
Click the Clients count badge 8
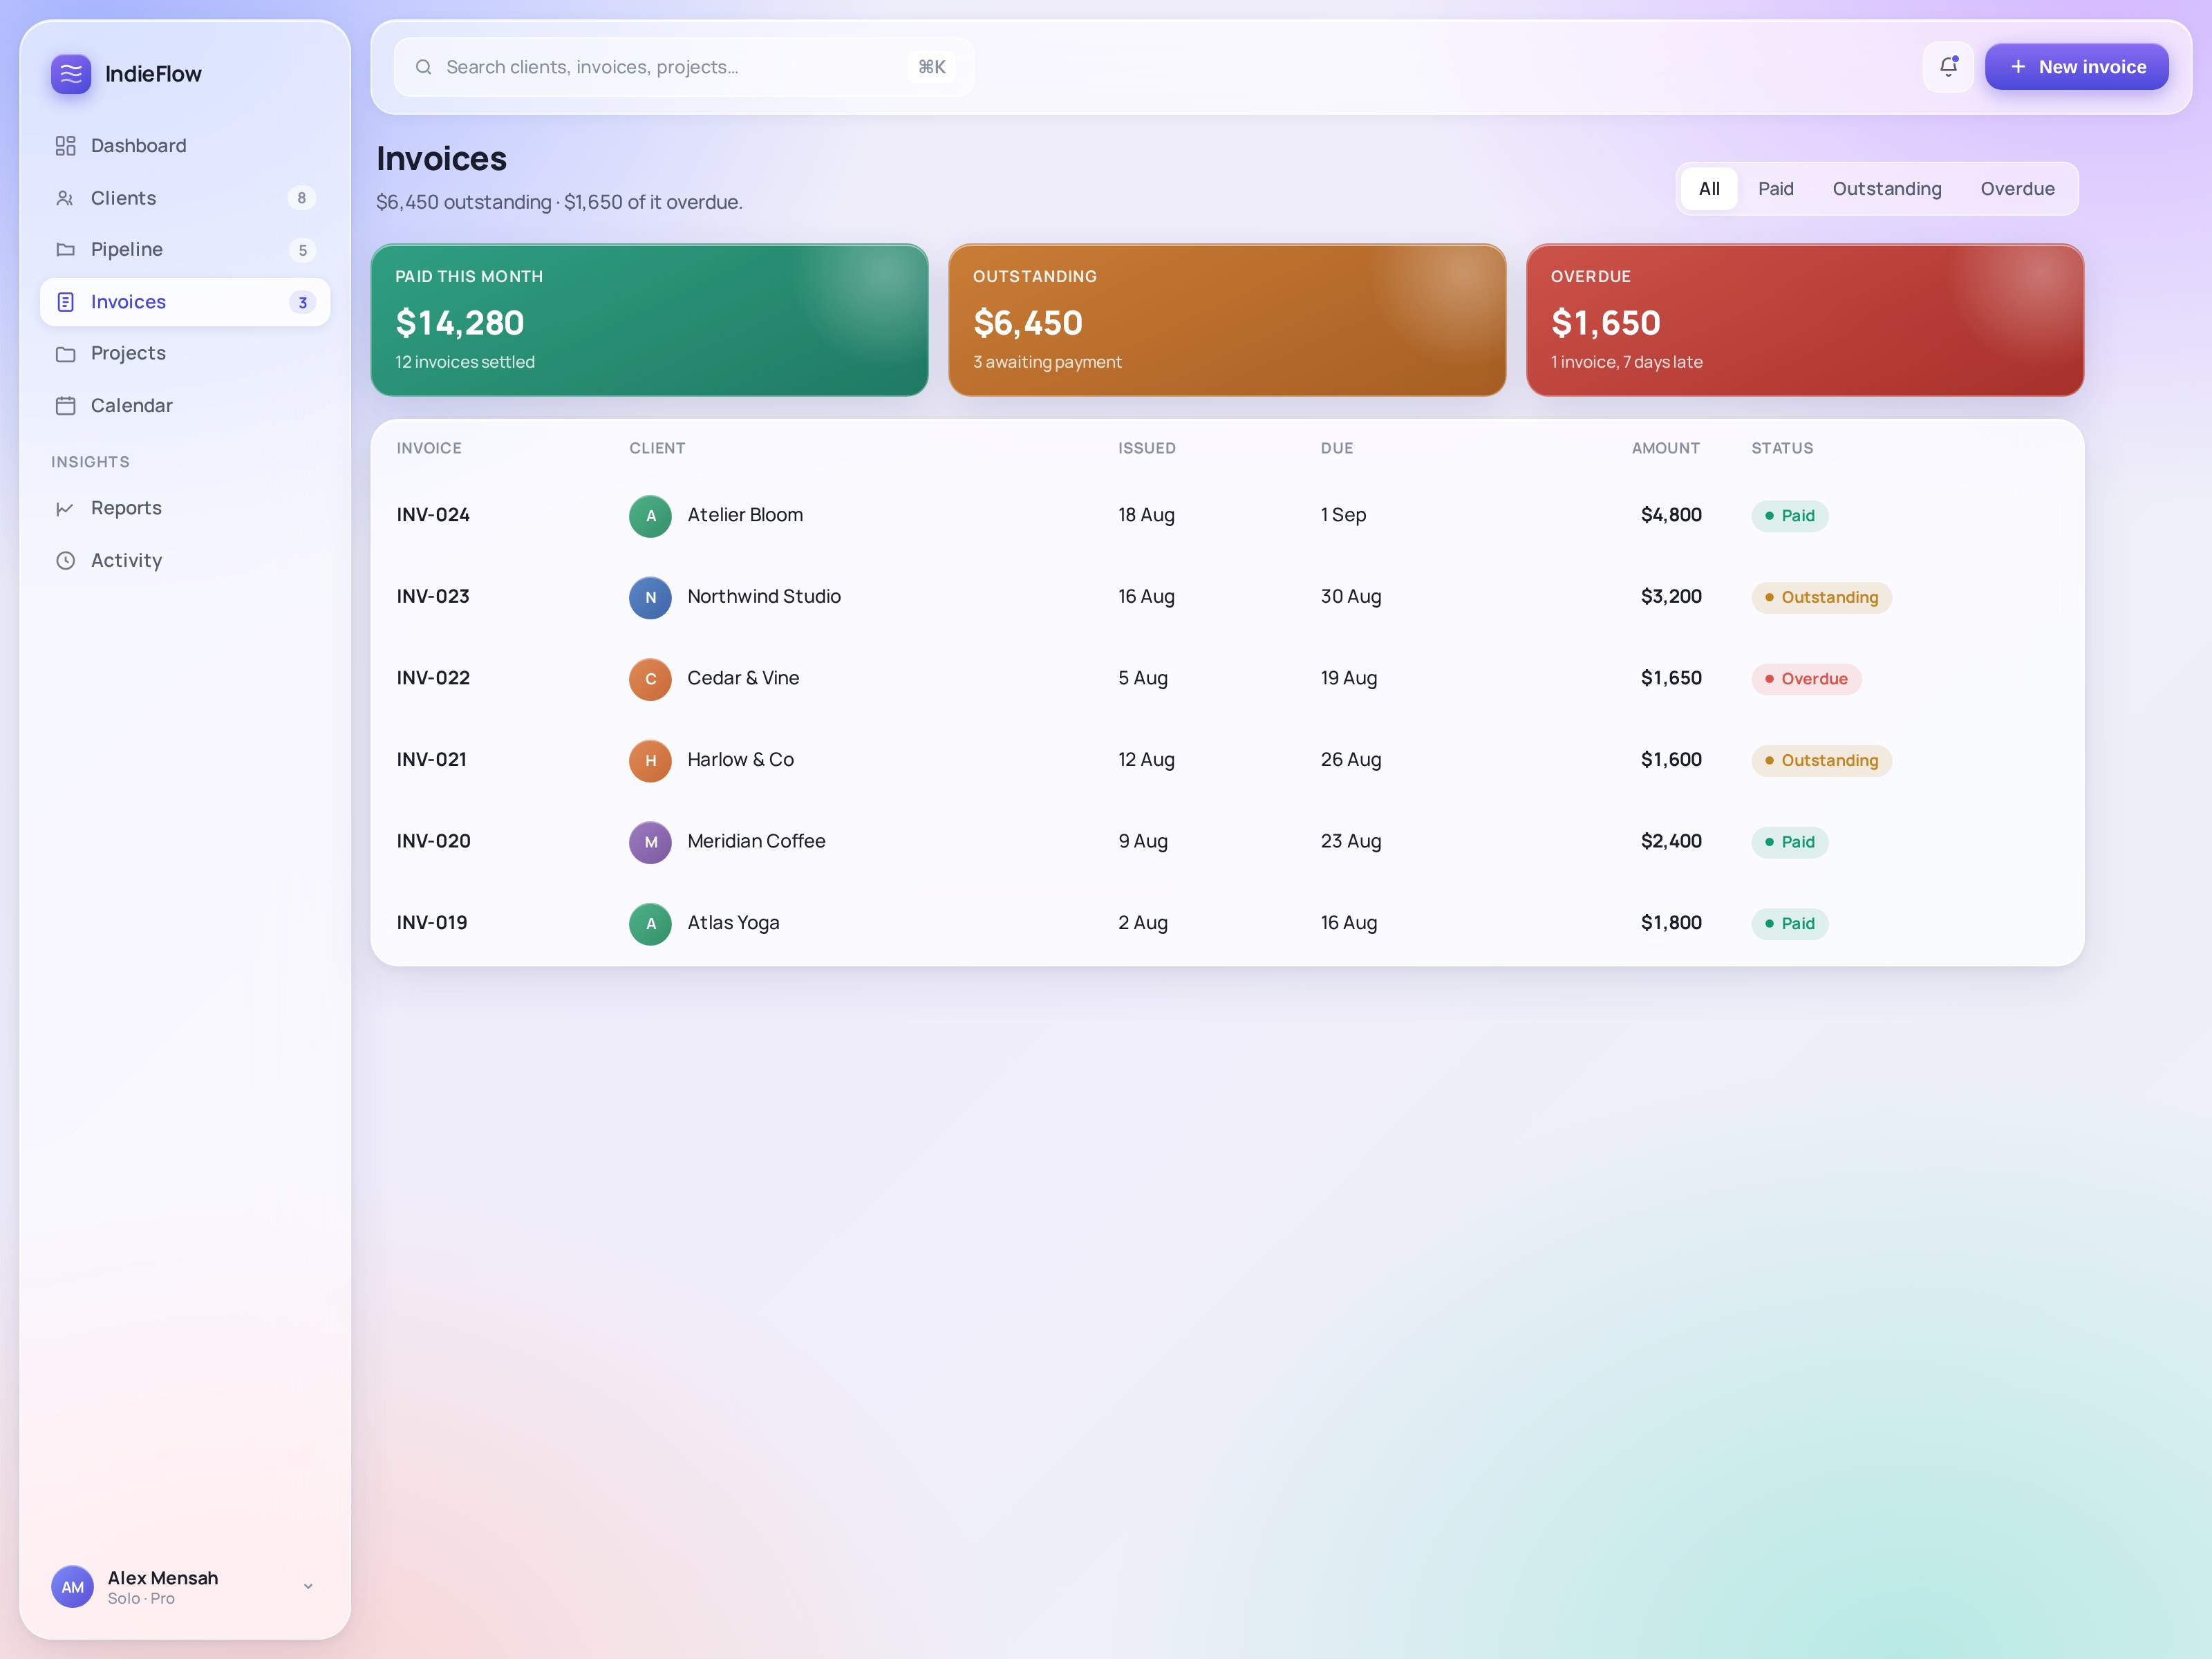pos(302,198)
